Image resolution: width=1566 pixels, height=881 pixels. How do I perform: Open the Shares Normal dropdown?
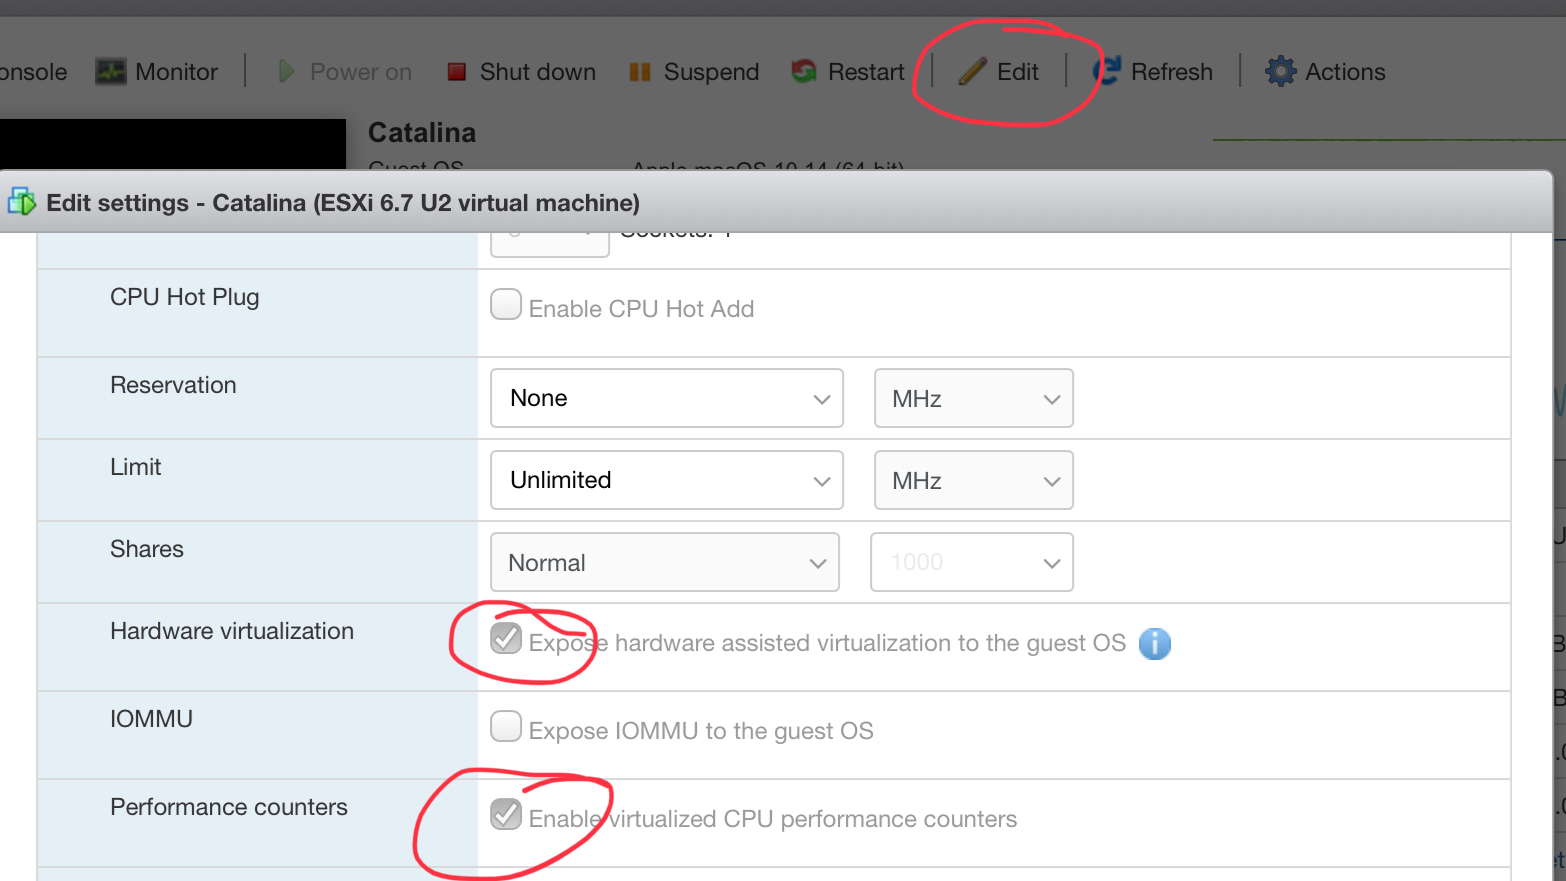[665, 562]
